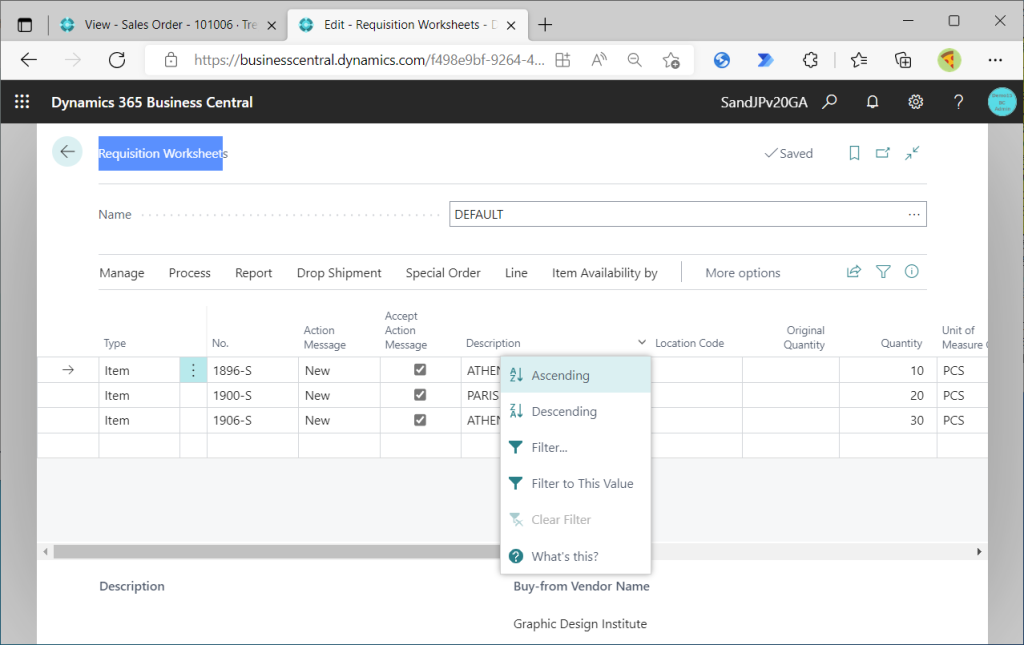Click the scroll left arrow of the grid
Screen dimensions: 1024x645
[45, 552]
